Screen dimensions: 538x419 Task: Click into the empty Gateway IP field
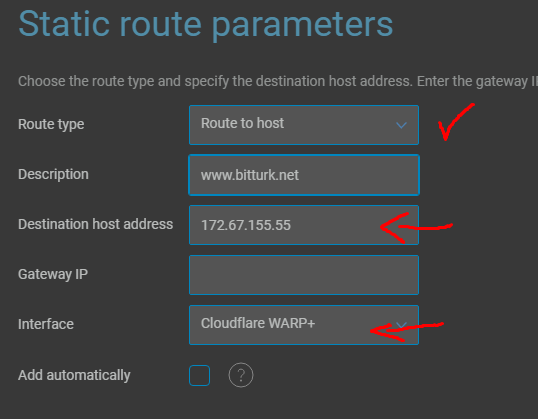(304, 275)
